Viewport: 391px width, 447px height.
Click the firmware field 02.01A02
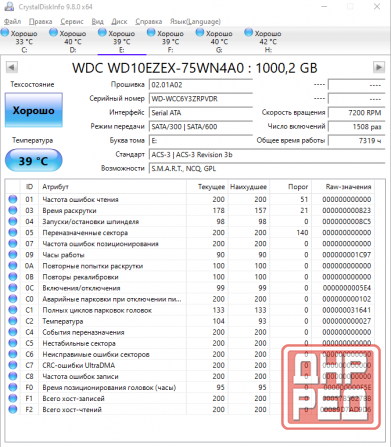click(201, 85)
